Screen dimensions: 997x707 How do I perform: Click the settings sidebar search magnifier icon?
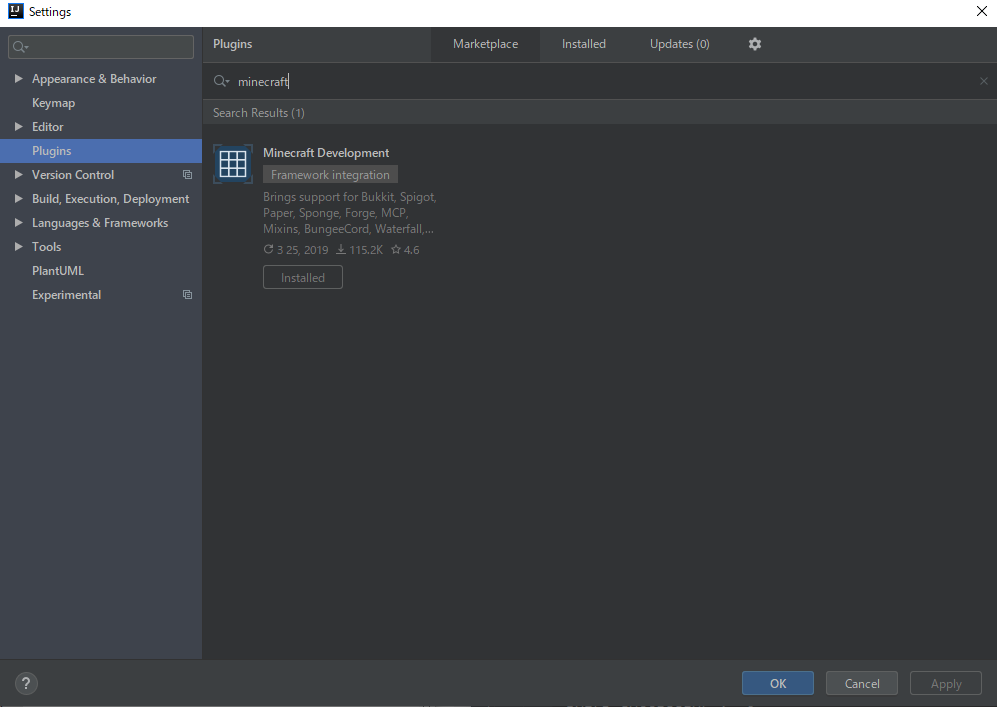click(20, 47)
